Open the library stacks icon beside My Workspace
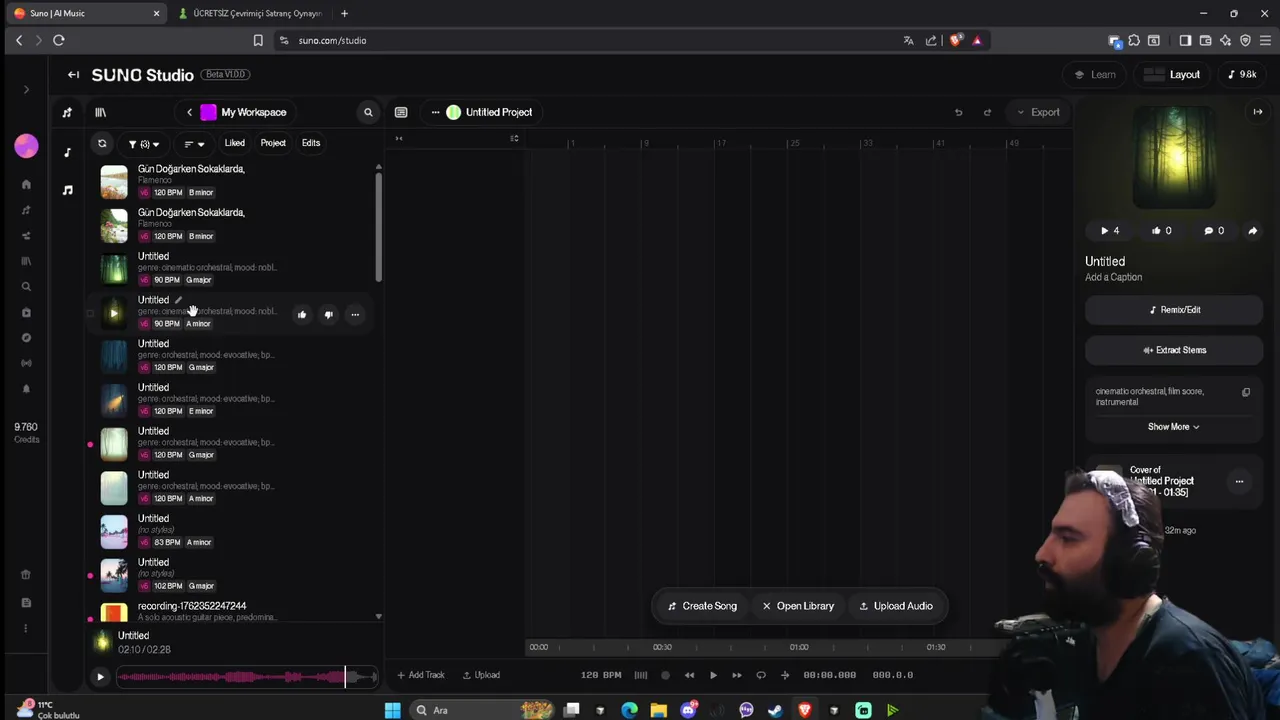Image resolution: width=1280 pixels, height=720 pixels. pyautogui.click(x=100, y=113)
